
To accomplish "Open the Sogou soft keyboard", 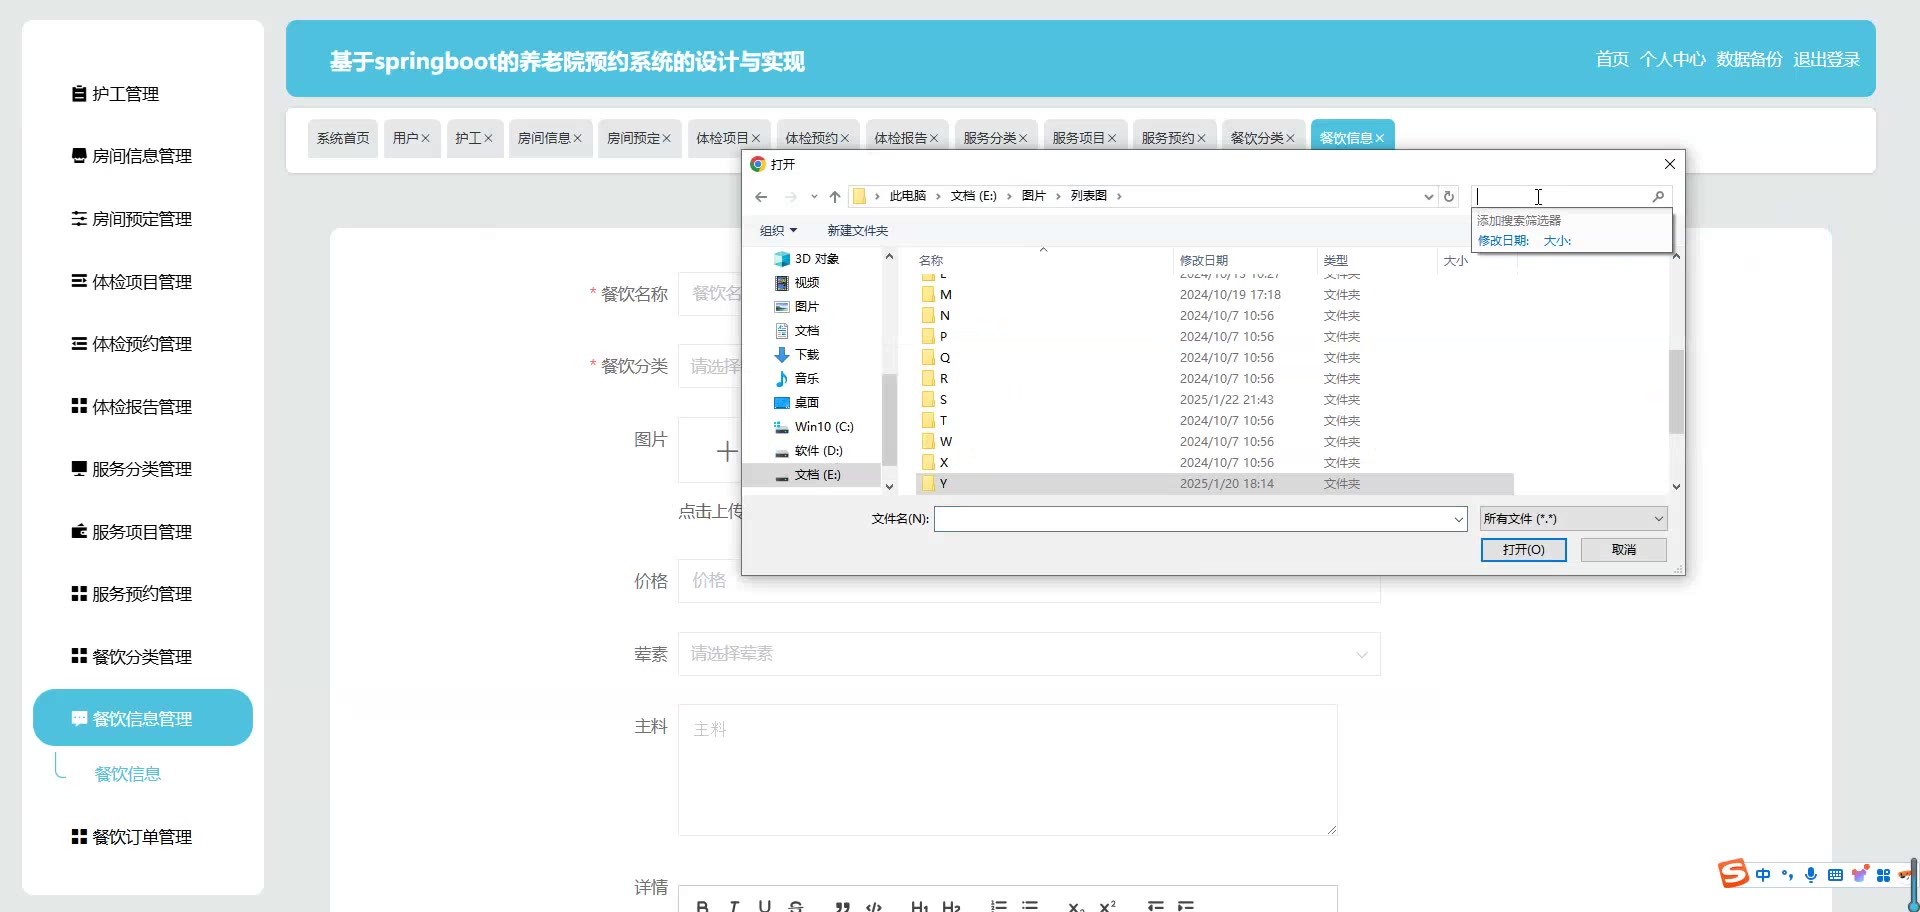I will pos(1835,875).
